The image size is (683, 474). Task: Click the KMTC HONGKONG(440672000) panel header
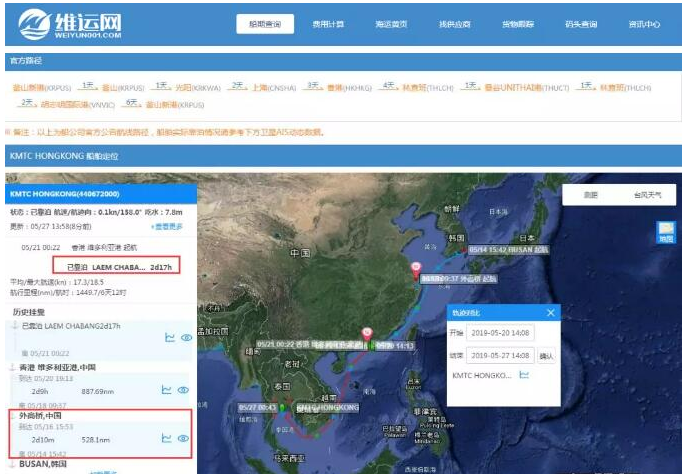coord(101,194)
